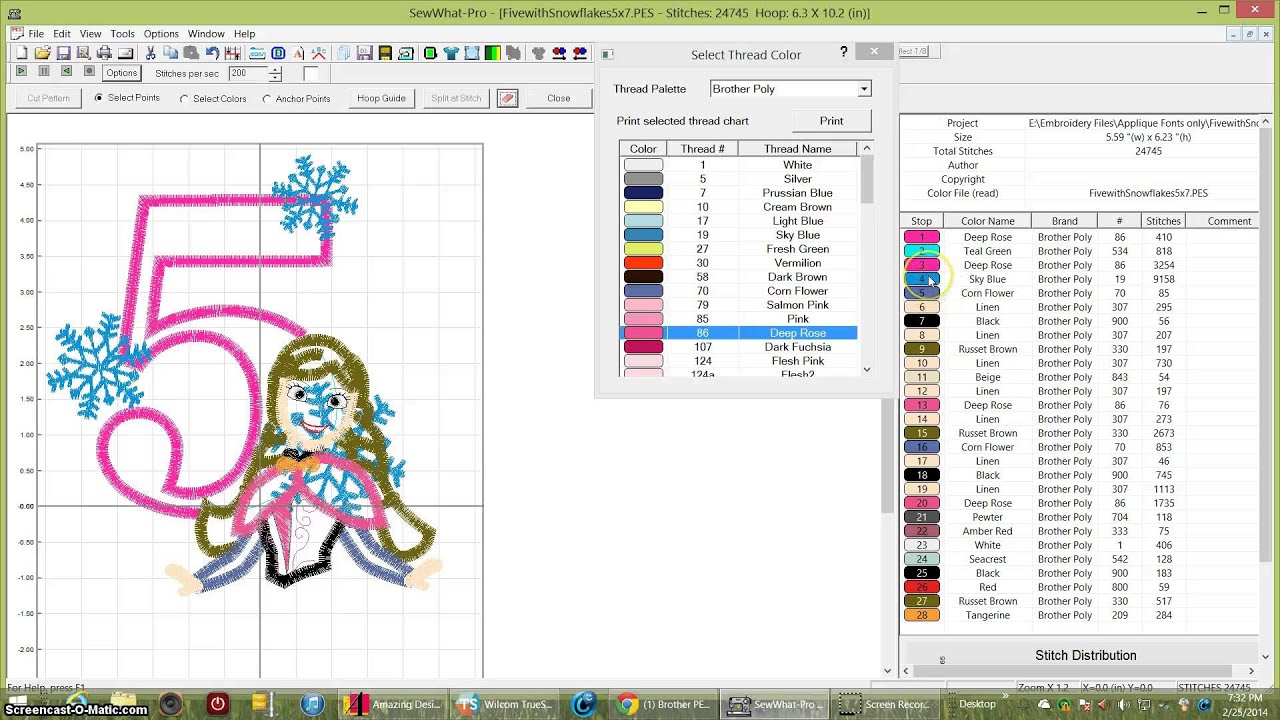Play the stitch simulation

tap(21, 71)
